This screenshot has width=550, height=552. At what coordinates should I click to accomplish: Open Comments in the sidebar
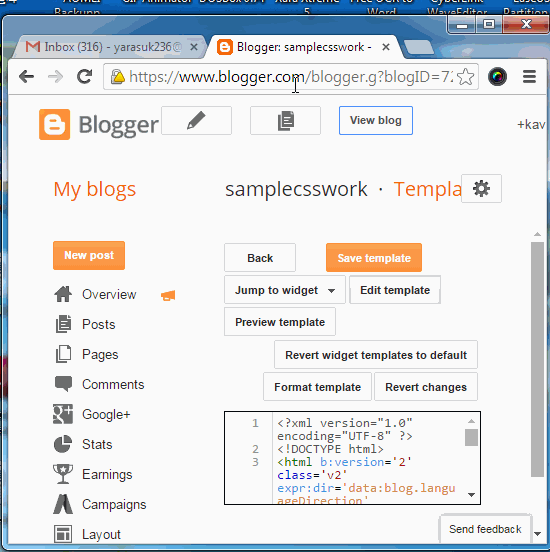(113, 384)
